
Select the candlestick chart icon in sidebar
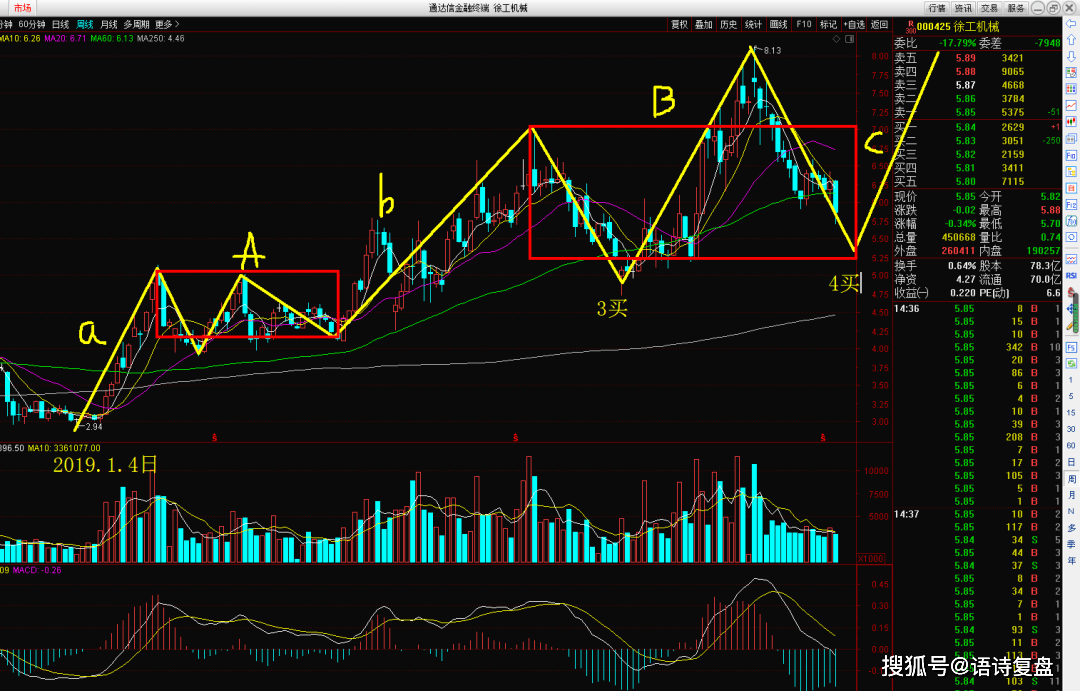coord(1071,121)
